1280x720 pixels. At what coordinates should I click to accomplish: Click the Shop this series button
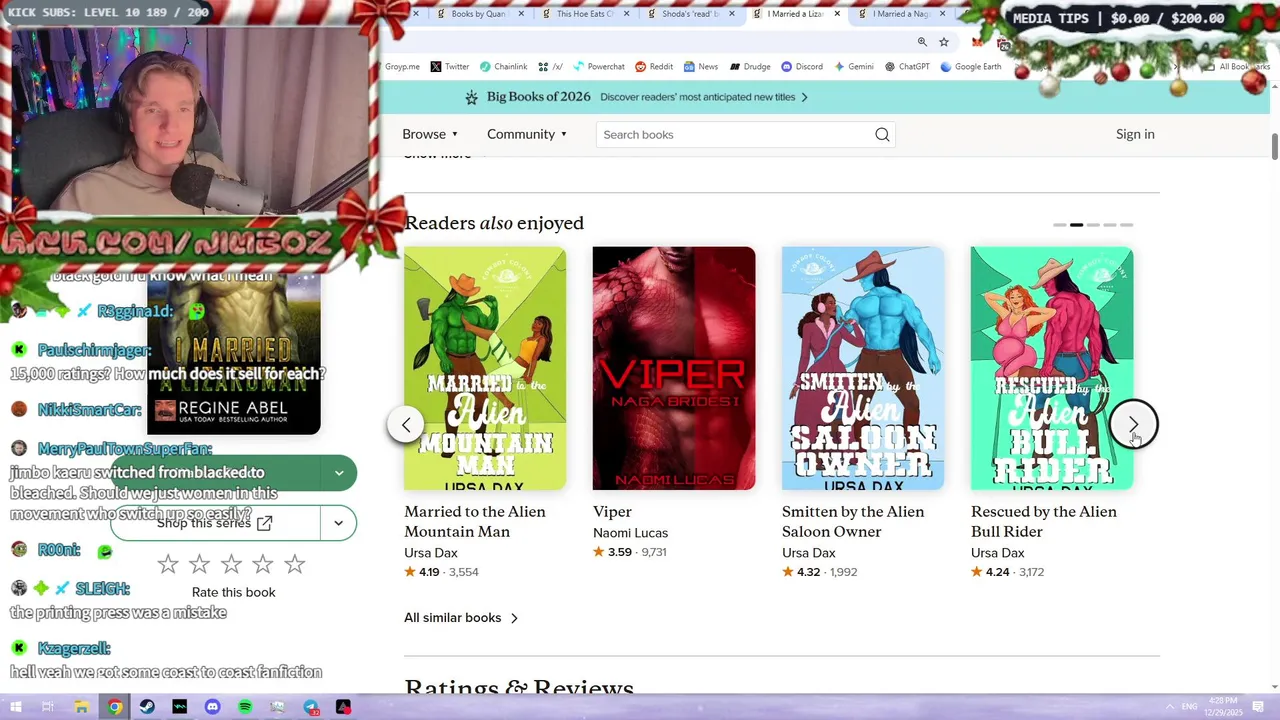215,523
